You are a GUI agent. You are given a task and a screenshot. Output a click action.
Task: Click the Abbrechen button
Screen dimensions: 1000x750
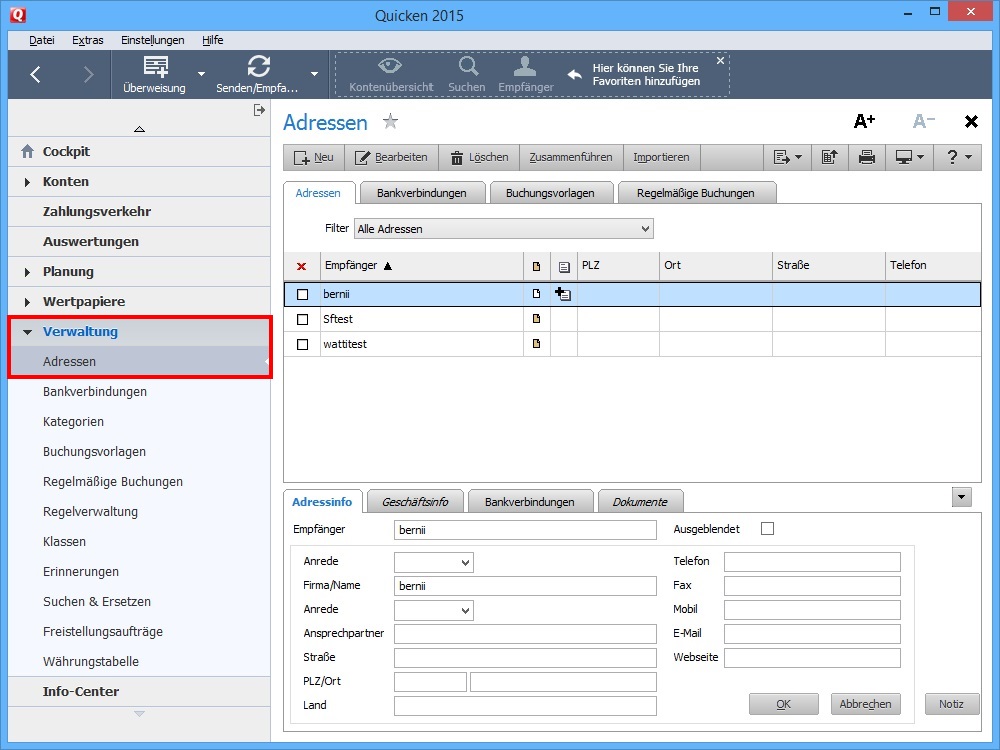tap(865, 704)
